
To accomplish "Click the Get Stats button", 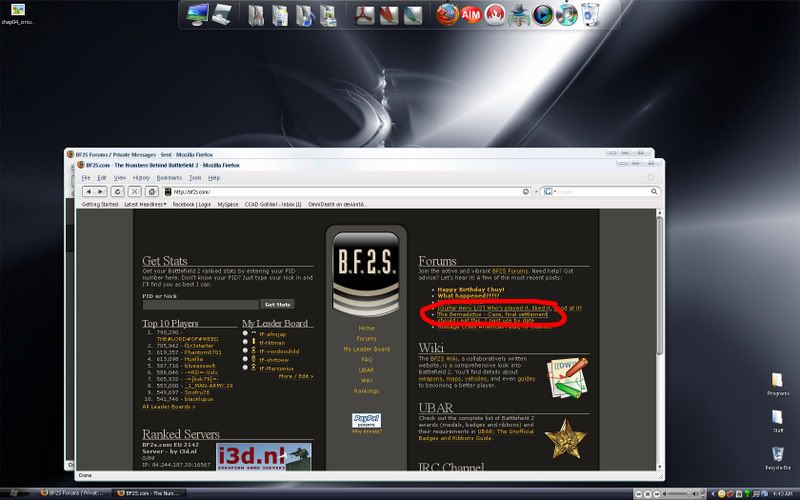I will (x=277, y=305).
